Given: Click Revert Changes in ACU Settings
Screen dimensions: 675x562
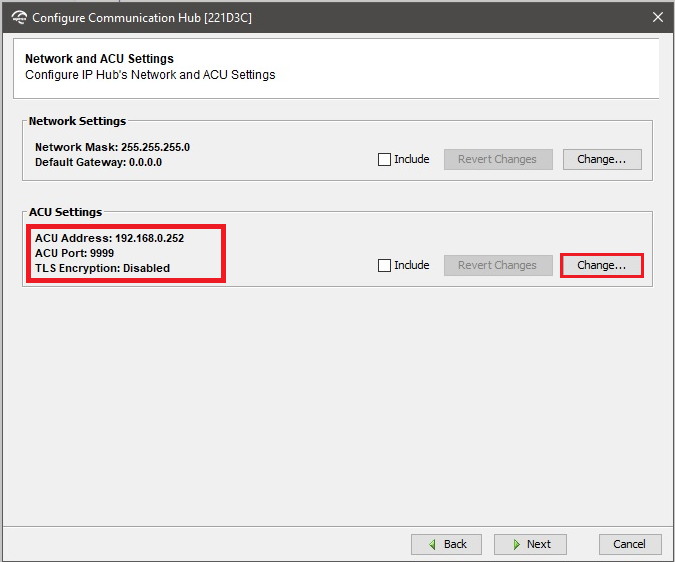Looking at the screenshot, I should [x=497, y=265].
